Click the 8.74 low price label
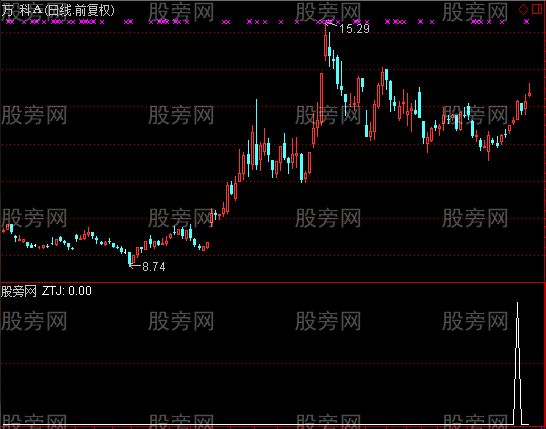Screen dimensions: 546x429 tap(154, 267)
